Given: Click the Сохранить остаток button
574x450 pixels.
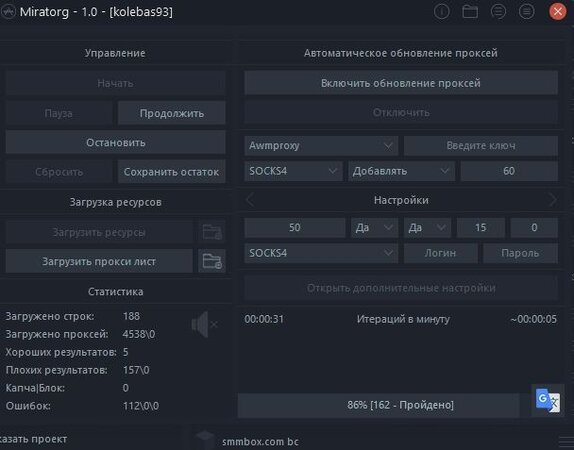Looking at the screenshot, I should 171,172.
